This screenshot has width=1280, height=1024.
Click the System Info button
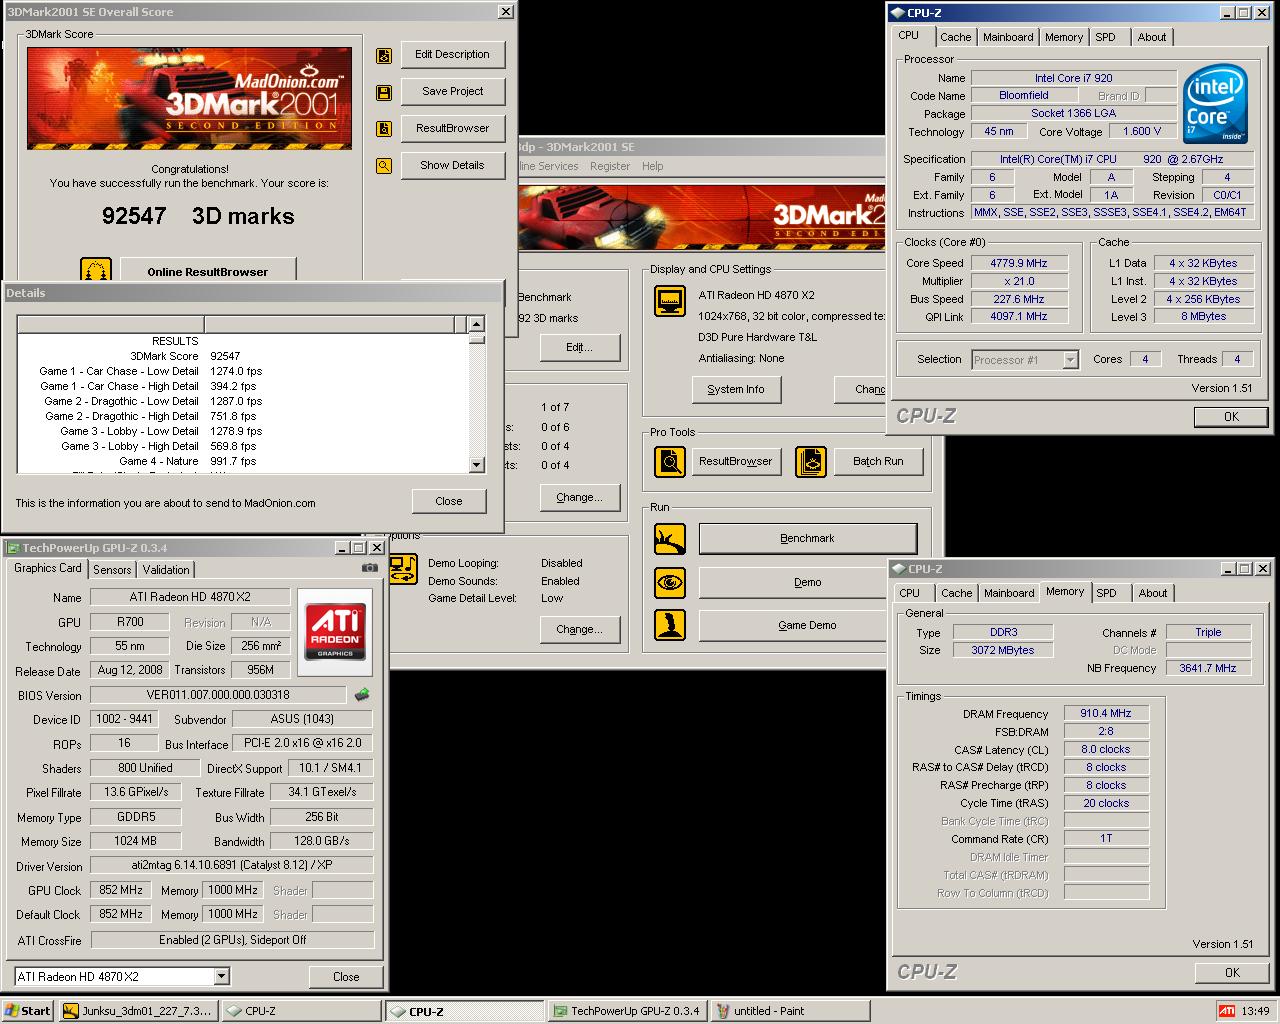(736, 390)
